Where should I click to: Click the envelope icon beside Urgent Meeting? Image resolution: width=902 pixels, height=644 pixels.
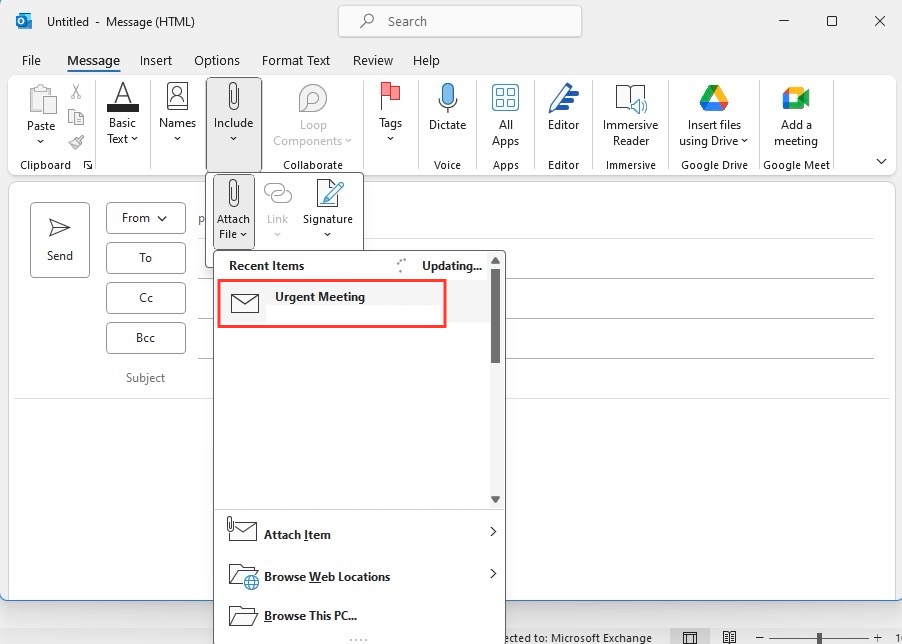click(x=244, y=303)
